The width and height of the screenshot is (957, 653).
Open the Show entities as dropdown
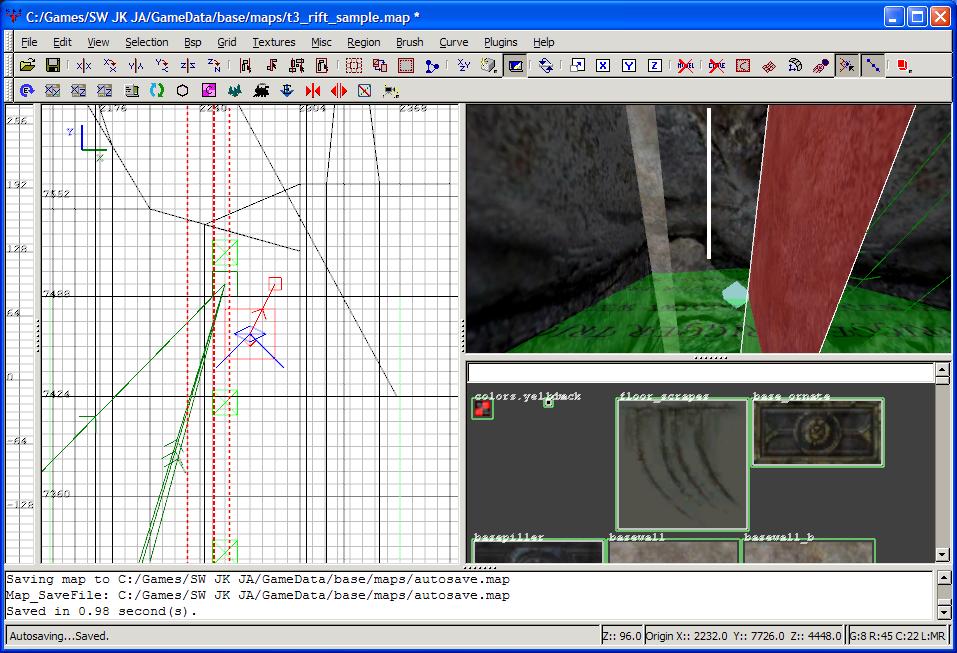905,65
